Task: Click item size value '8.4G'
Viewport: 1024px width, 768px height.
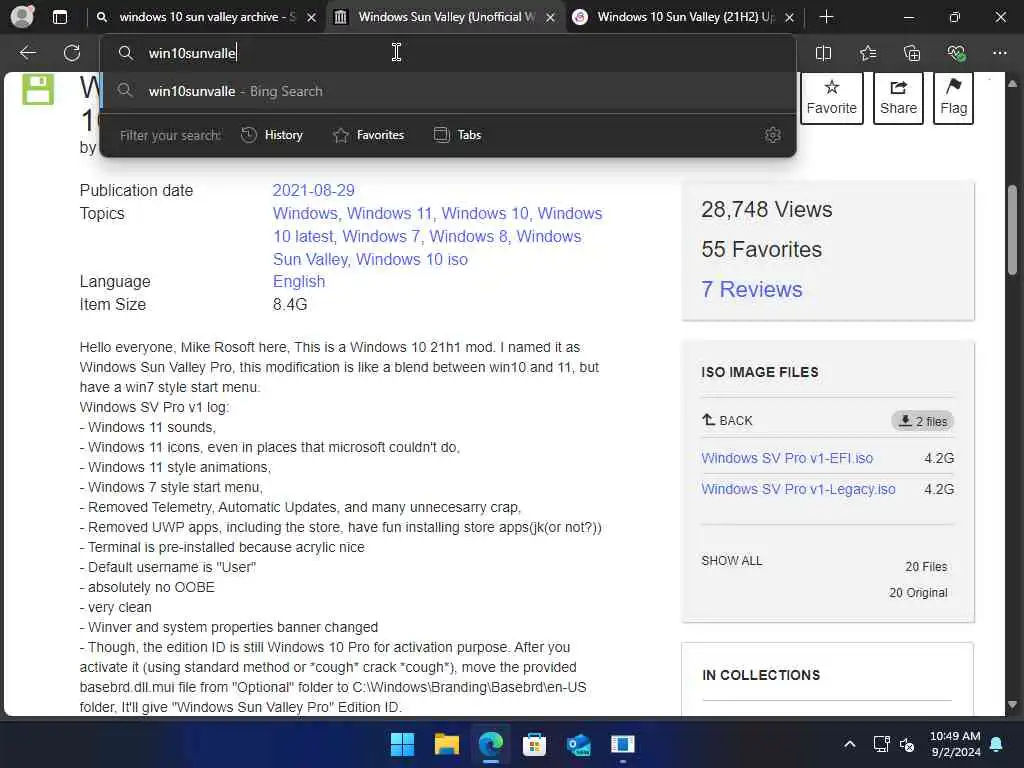Action: (290, 304)
